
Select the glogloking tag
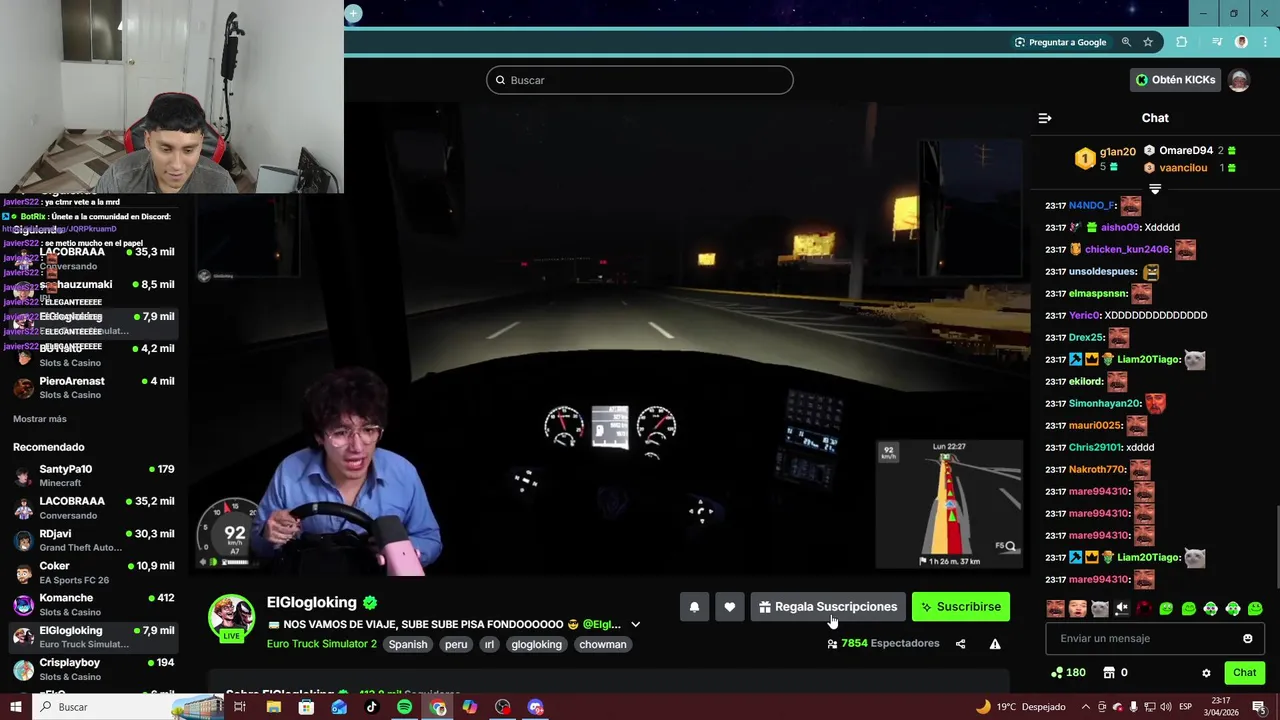coord(537,644)
